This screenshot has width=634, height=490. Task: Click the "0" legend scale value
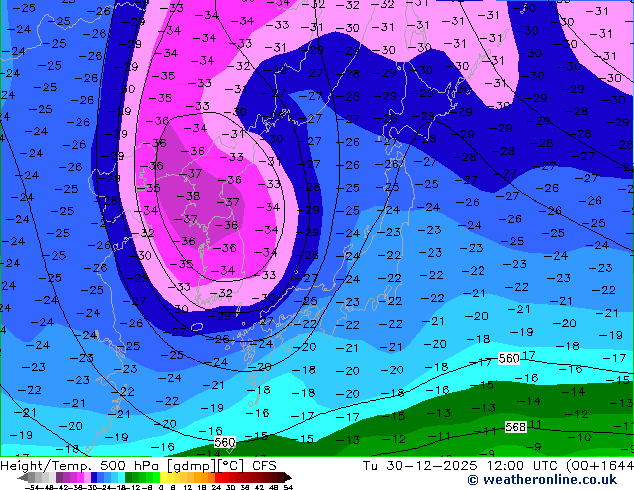tap(161, 487)
